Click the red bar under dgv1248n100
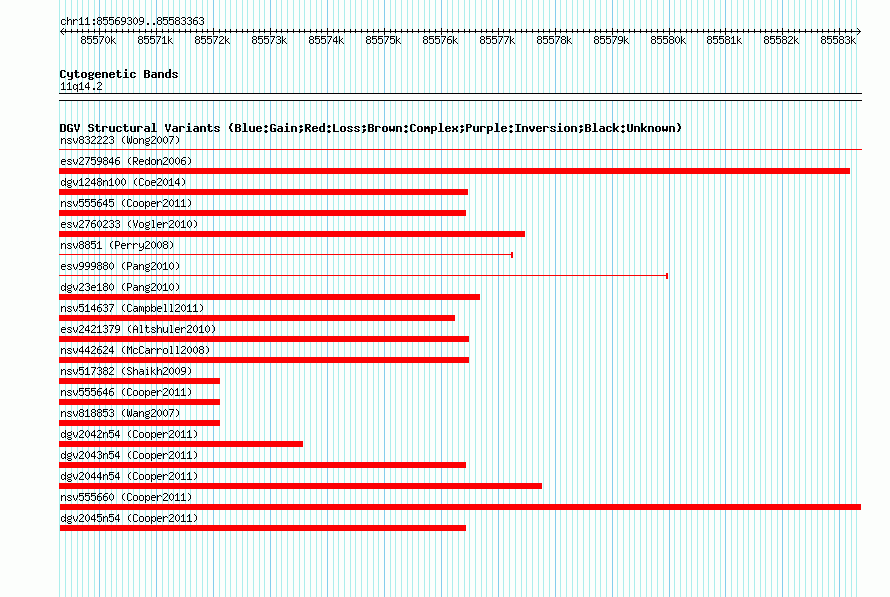Viewport: 890px width, 597px height. [263, 192]
